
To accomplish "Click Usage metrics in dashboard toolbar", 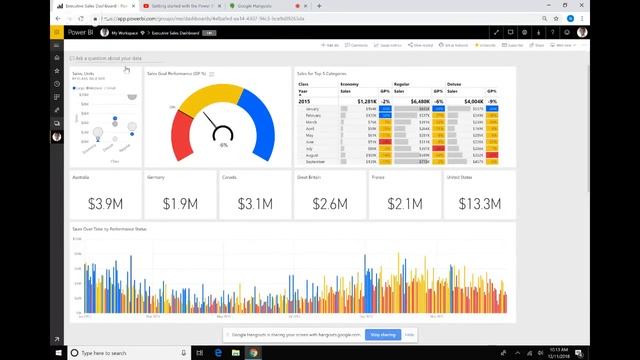I will coord(388,45).
